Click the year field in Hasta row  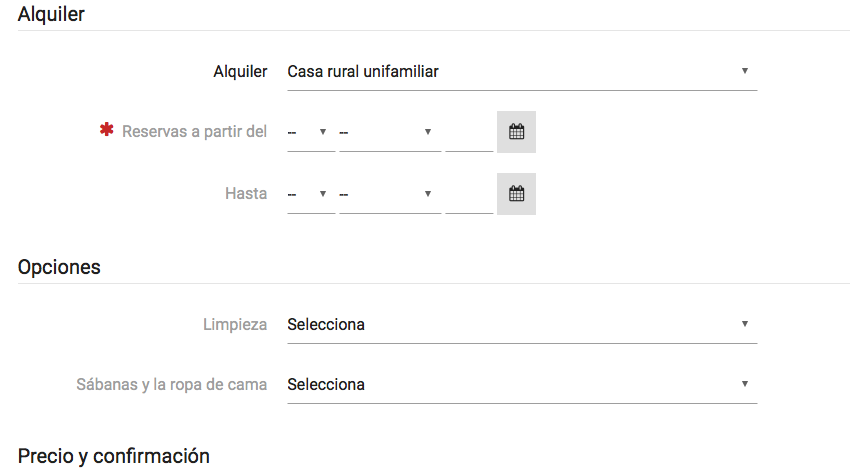click(x=469, y=194)
